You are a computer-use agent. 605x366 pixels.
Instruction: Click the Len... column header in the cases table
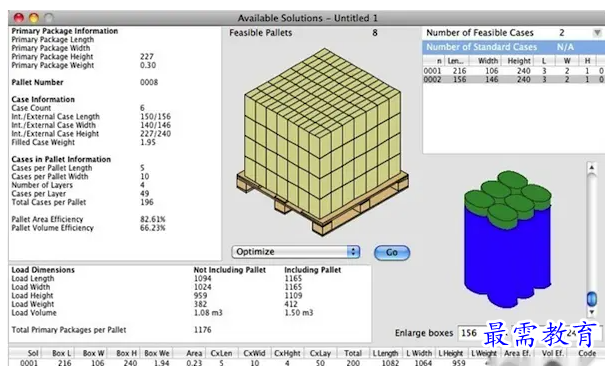(x=456, y=61)
